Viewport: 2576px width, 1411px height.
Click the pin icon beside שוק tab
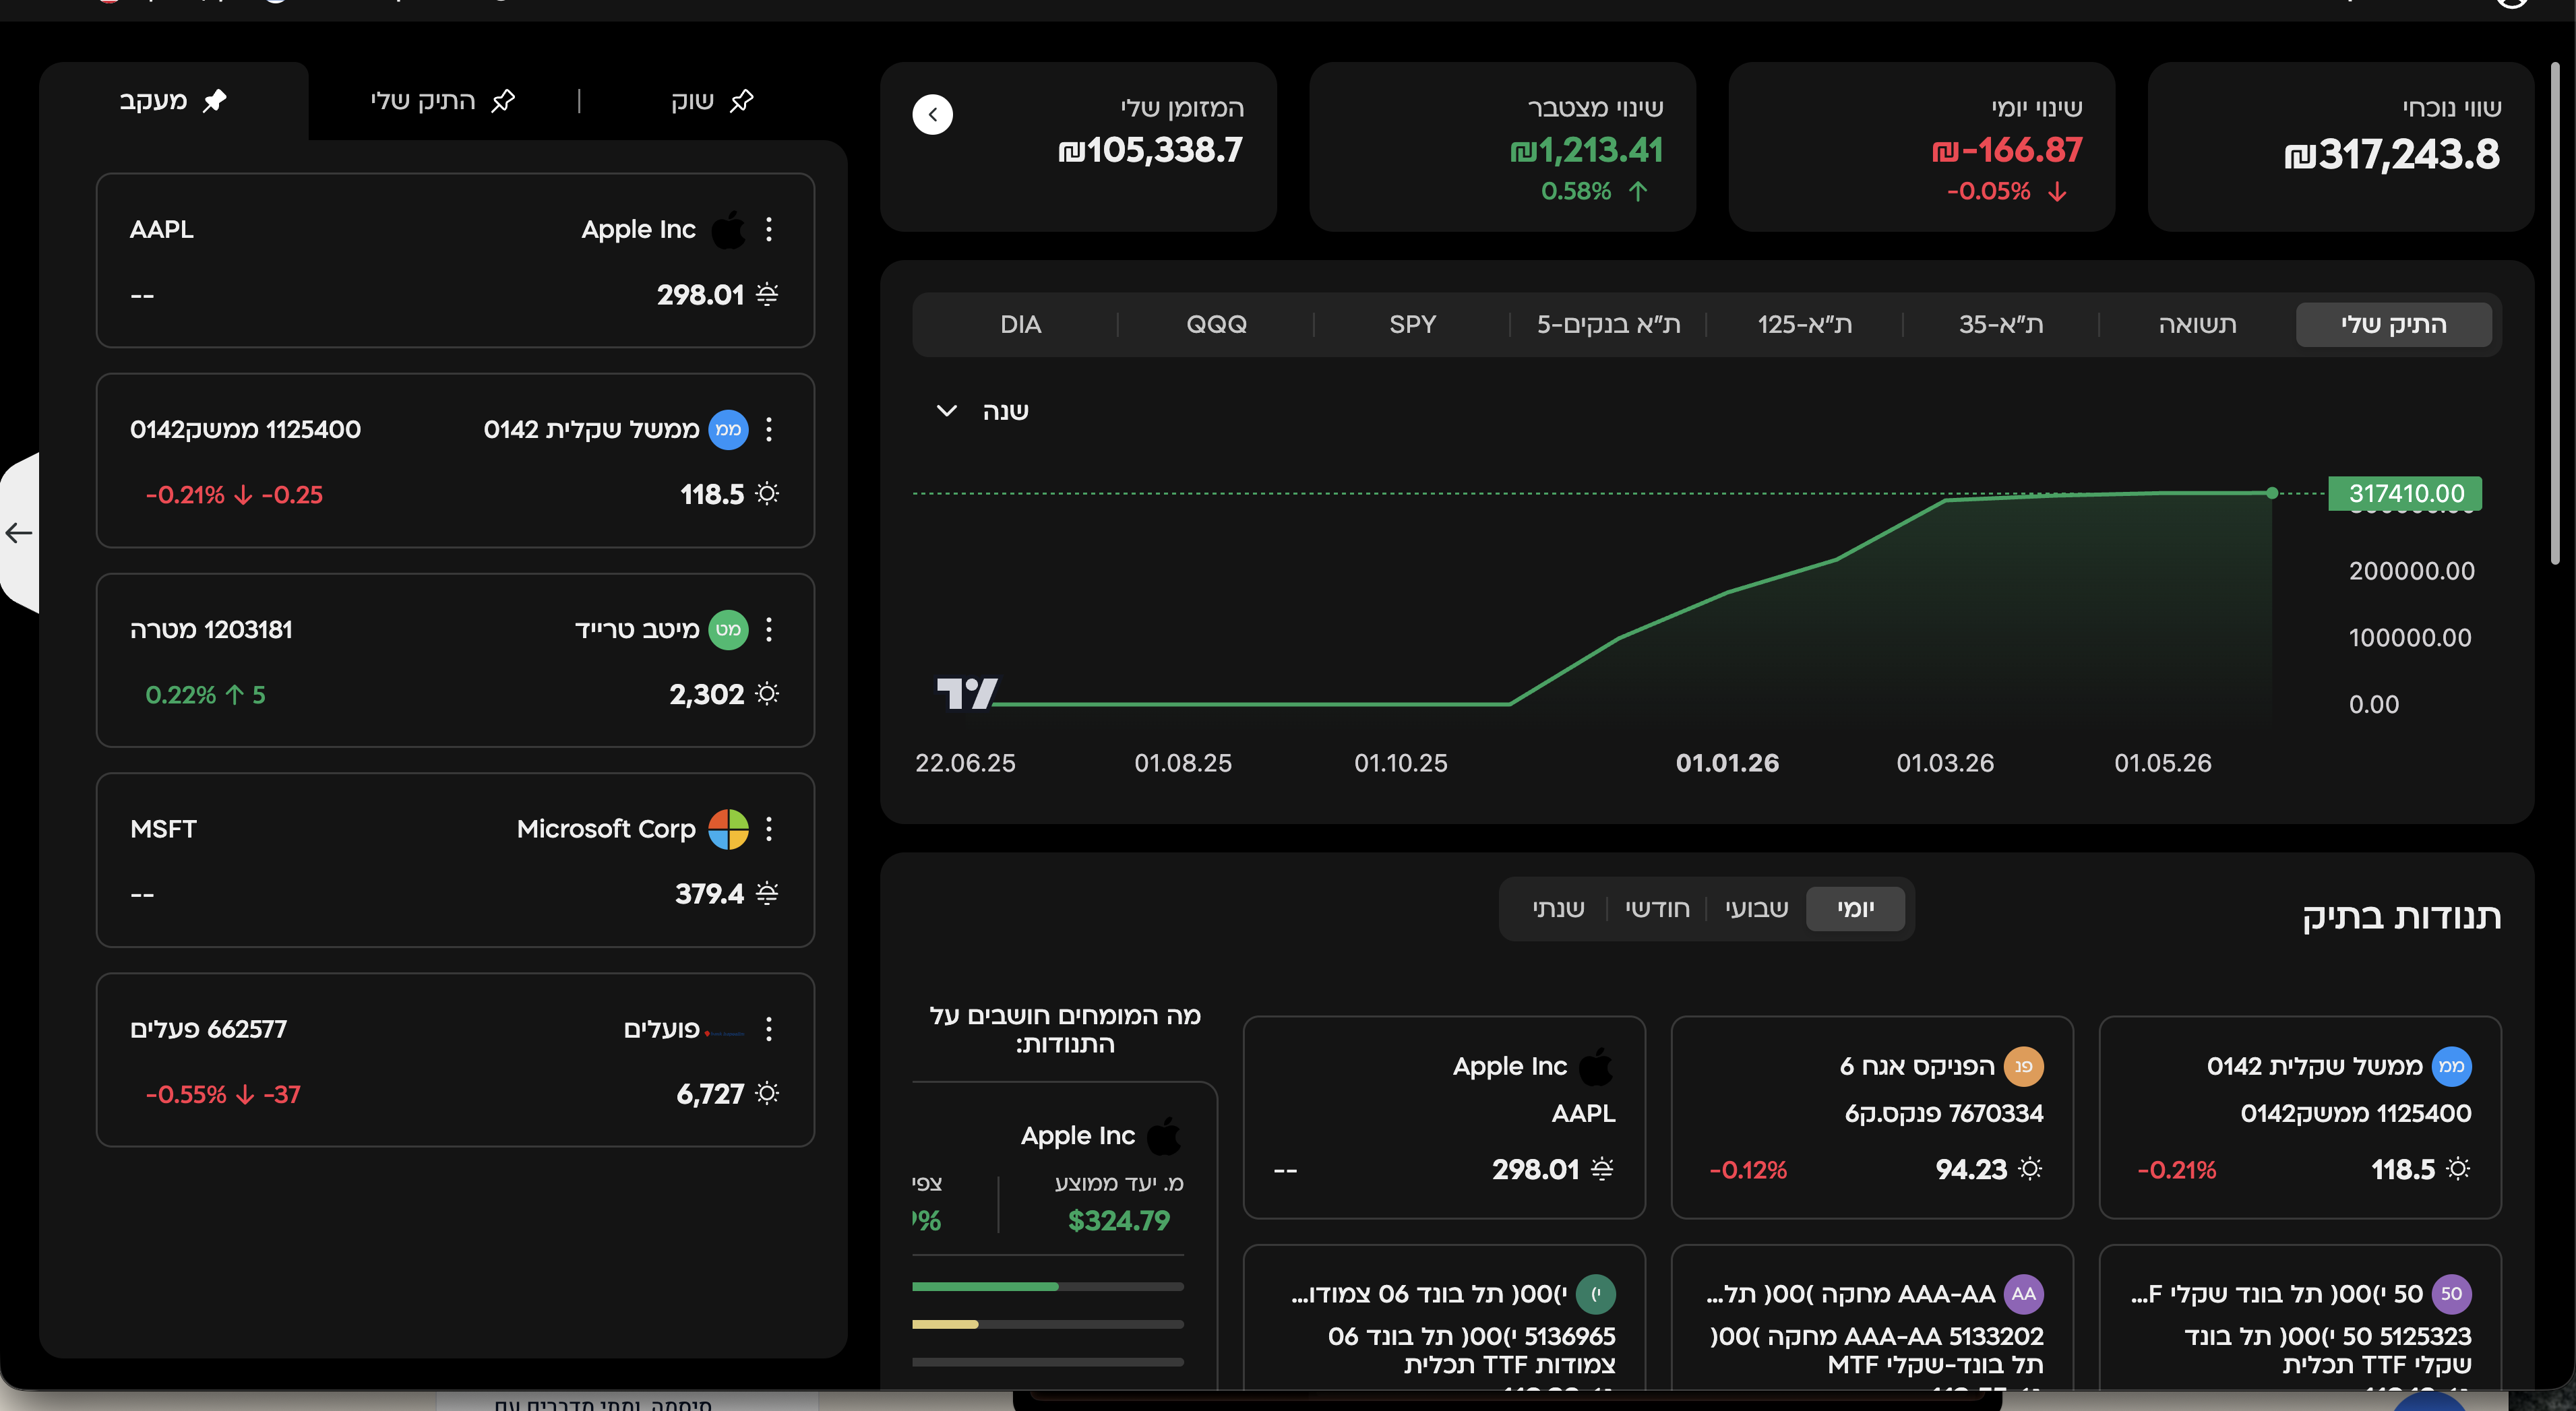point(741,101)
